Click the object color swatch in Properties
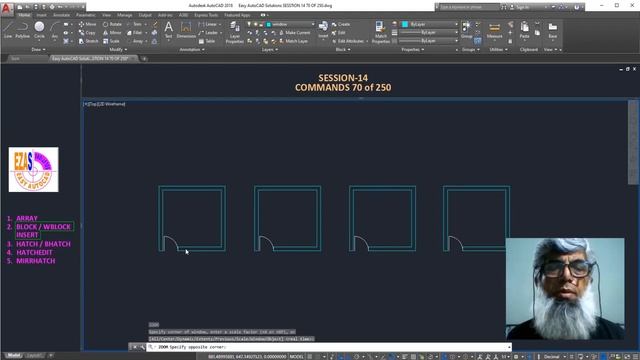640x360 pixels. (x=405, y=24)
